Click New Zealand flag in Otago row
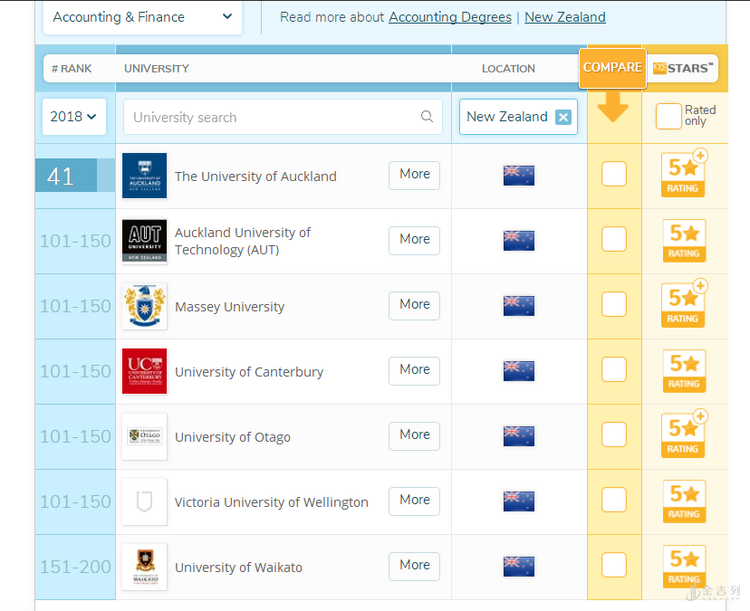The height and width of the screenshot is (611, 750). 519,436
